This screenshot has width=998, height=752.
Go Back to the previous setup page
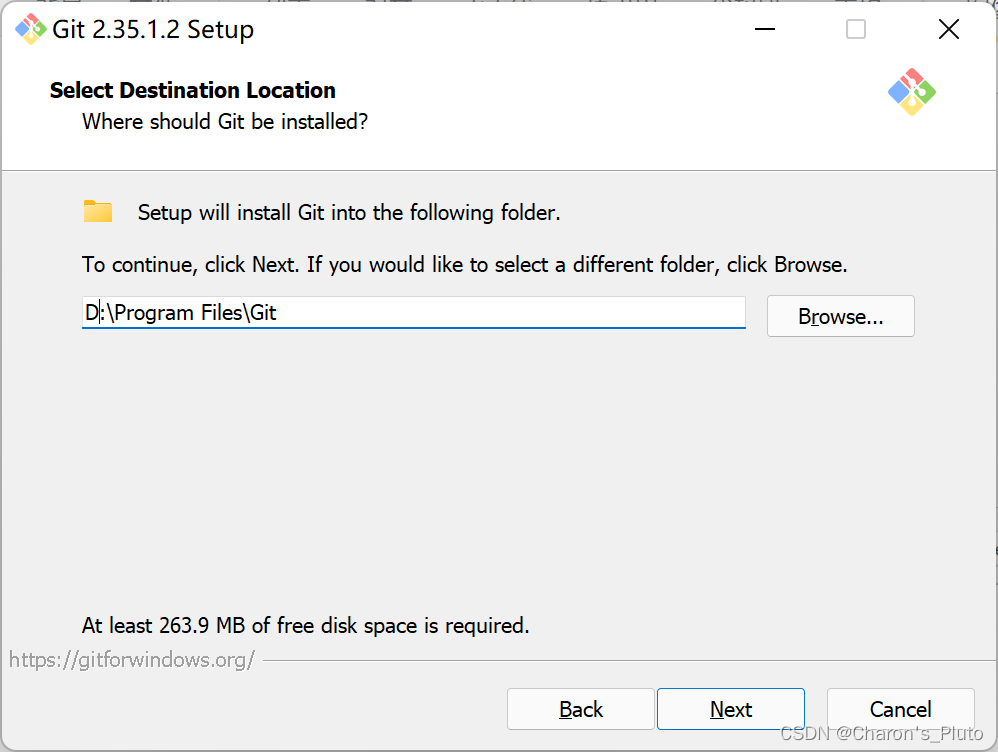pyautogui.click(x=580, y=709)
